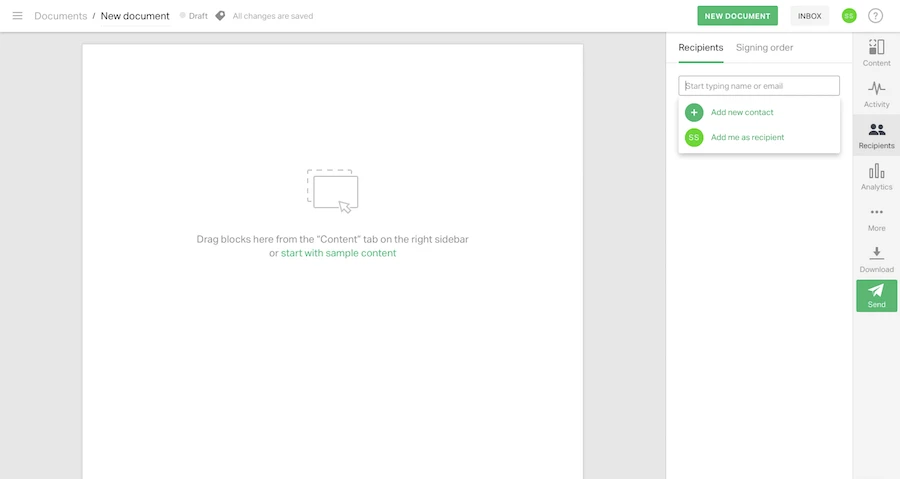The image size is (900, 479).
Task: Choose Add new contact option
Action: click(x=741, y=112)
